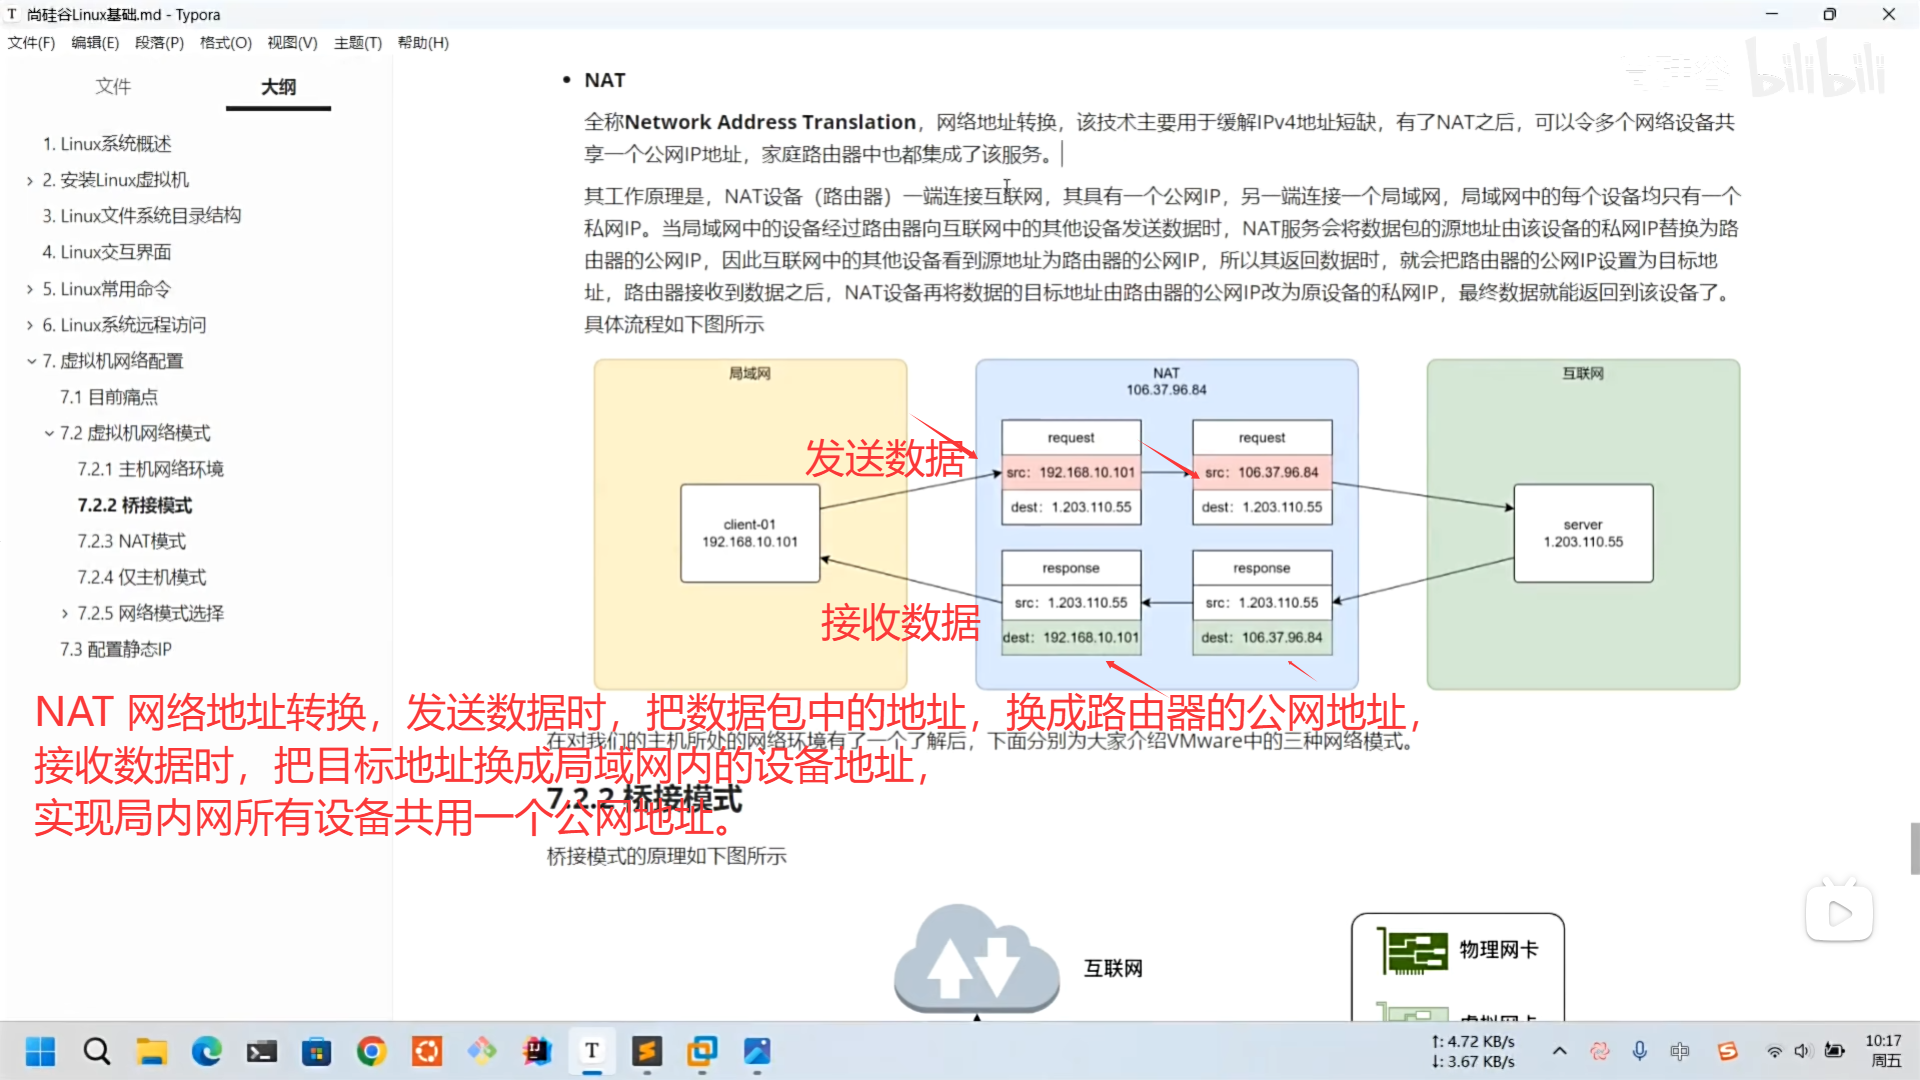Open IntelliJ IDEA taskbar icon
This screenshot has width=1920, height=1080.
(537, 1051)
